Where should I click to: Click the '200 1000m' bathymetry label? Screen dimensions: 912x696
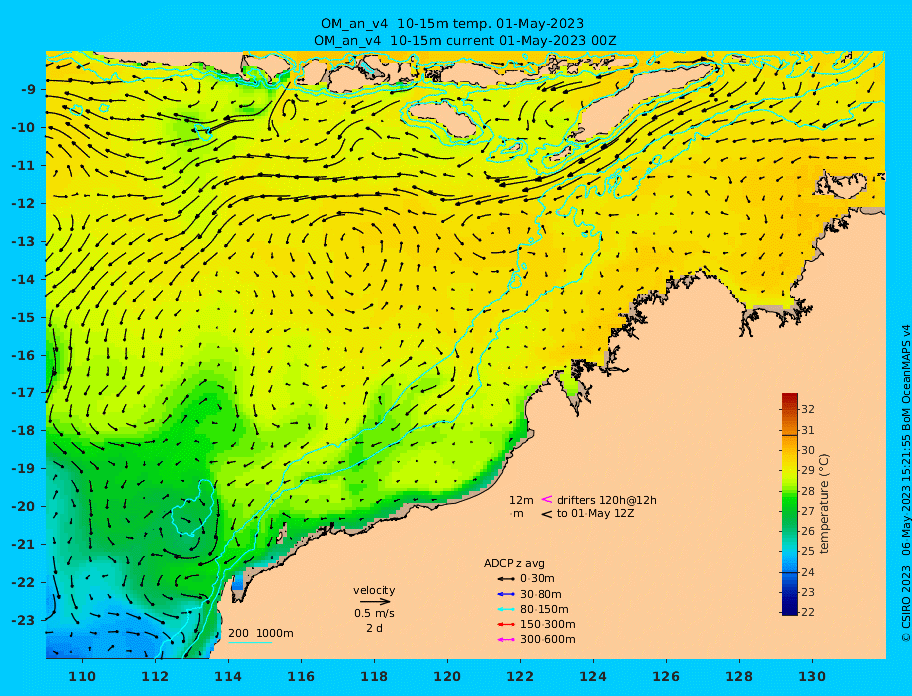point(261,633)
